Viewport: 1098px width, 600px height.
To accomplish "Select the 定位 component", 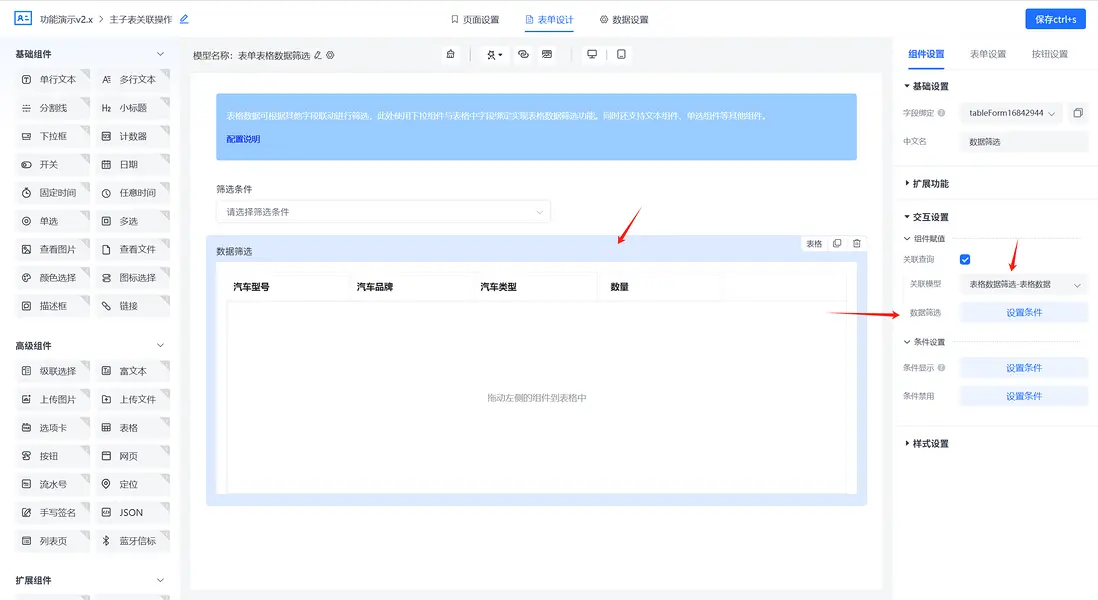I will point(133,484).
